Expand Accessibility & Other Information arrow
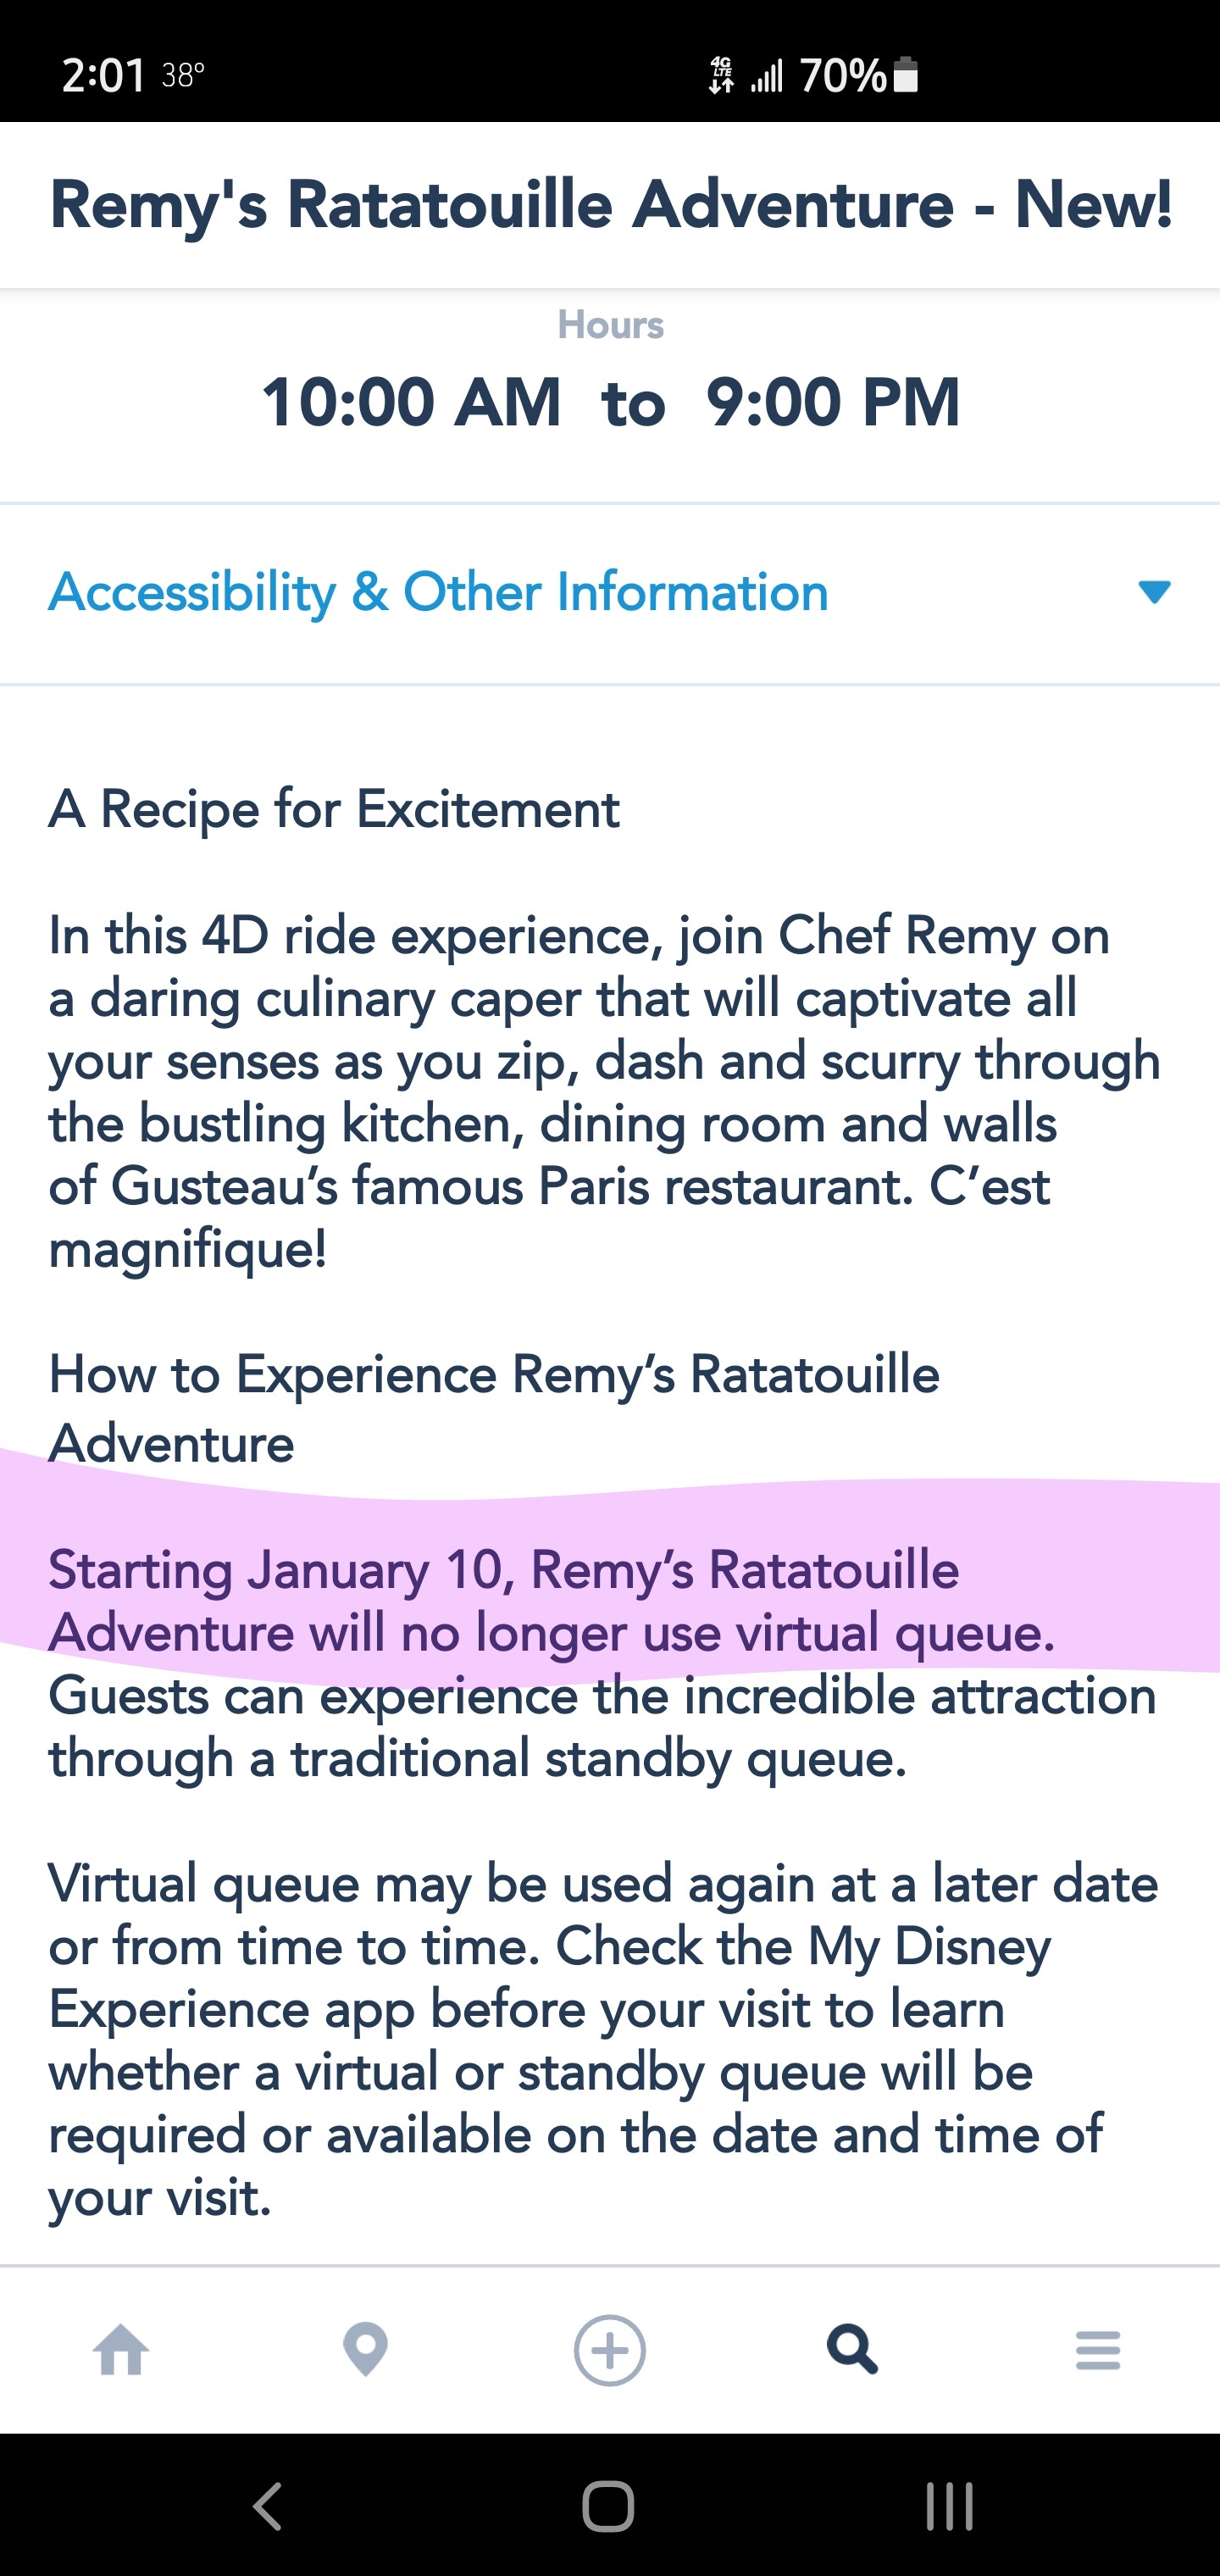The height and width of the screenshot is (2576, 1220). tap(1154, 592)
